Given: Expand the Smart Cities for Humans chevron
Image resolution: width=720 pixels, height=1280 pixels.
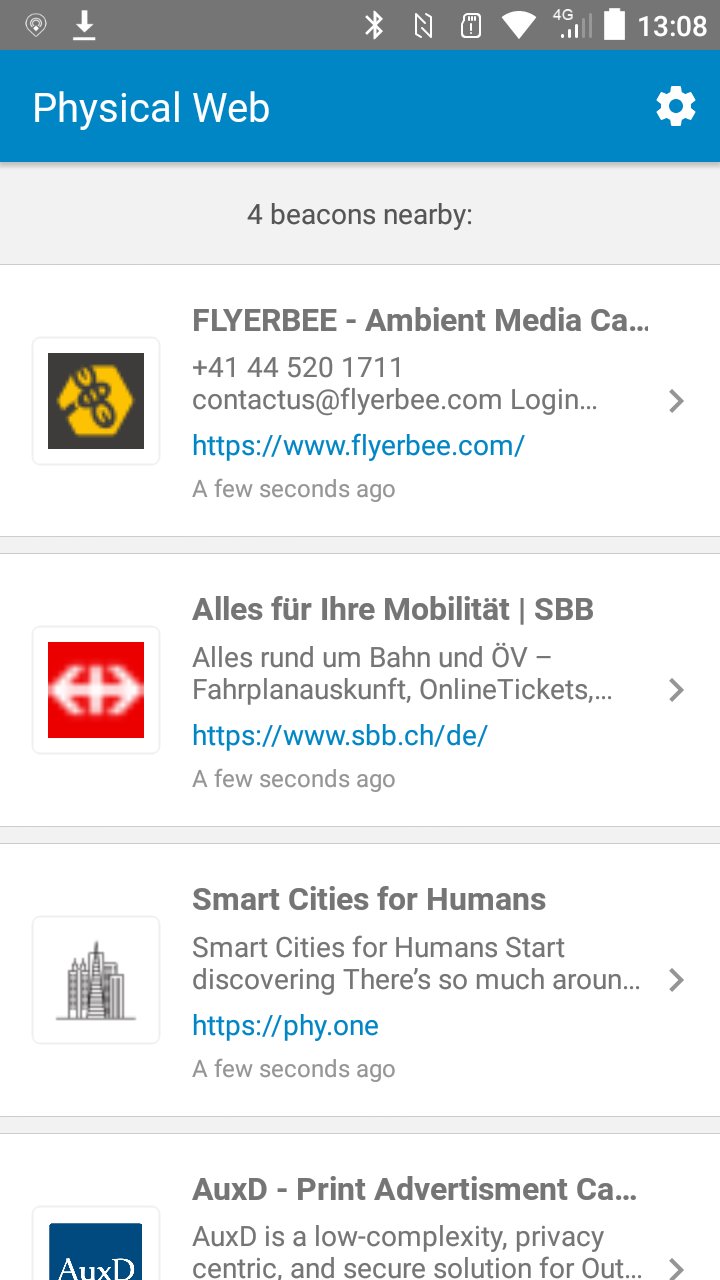Looking at the screenshot, I should tap(676, 979).
